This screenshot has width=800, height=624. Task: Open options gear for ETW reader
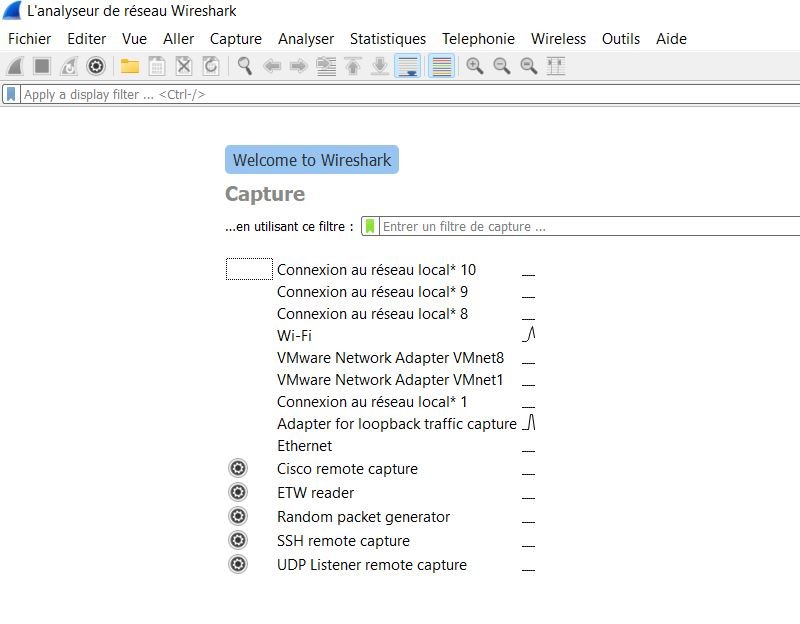238,492
